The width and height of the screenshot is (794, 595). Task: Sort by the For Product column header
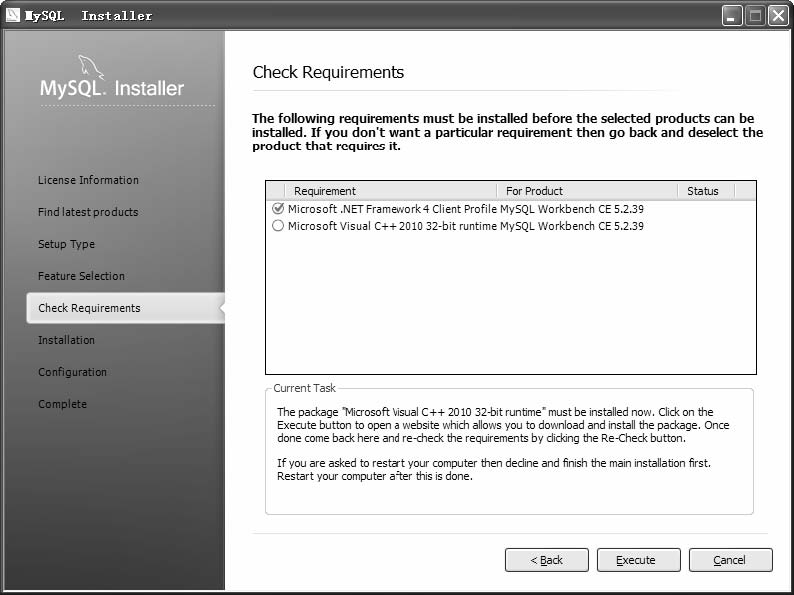click(x=587, y=191)
